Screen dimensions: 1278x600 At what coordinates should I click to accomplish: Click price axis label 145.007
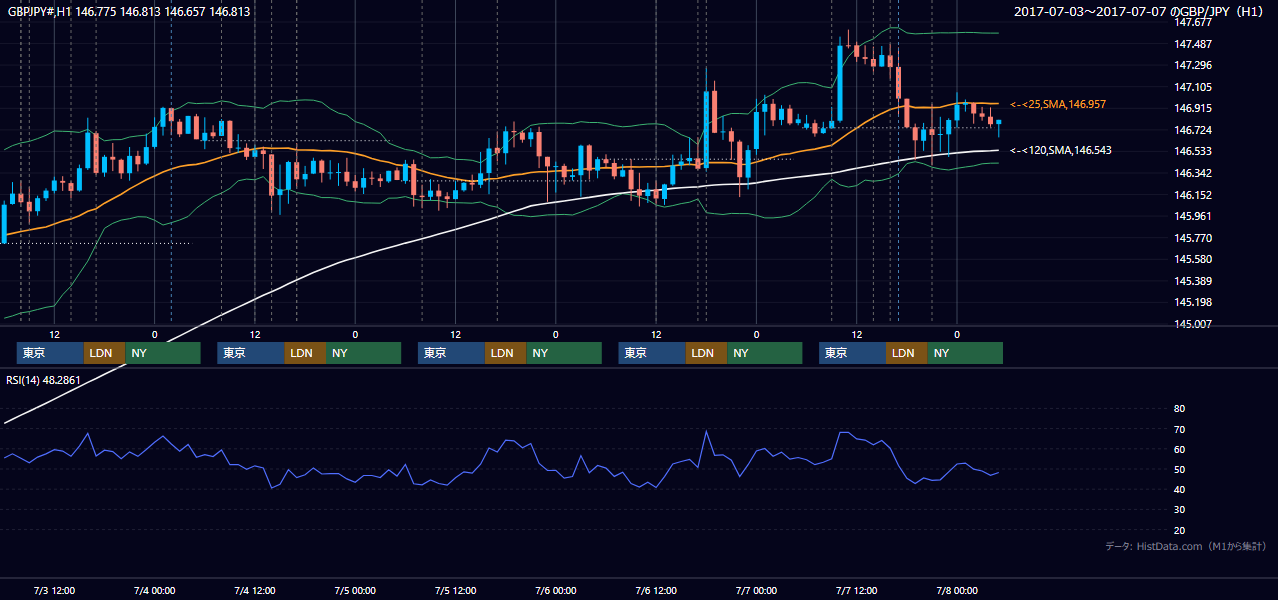pos(1194,324)
